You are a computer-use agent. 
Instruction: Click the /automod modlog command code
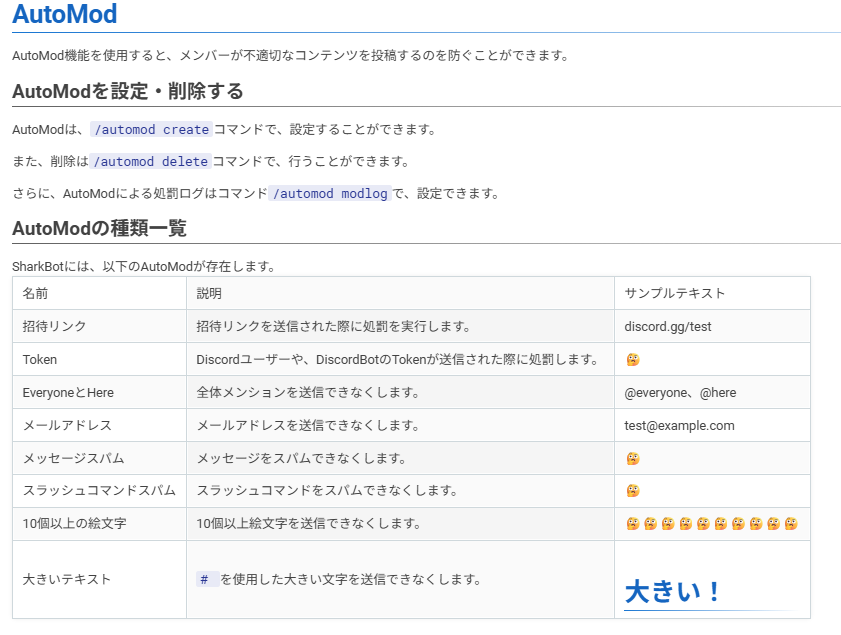pos(330,194)
